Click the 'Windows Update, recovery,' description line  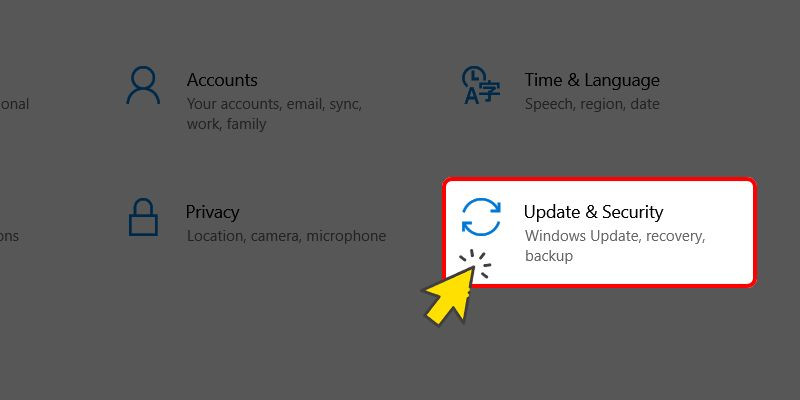615,236
